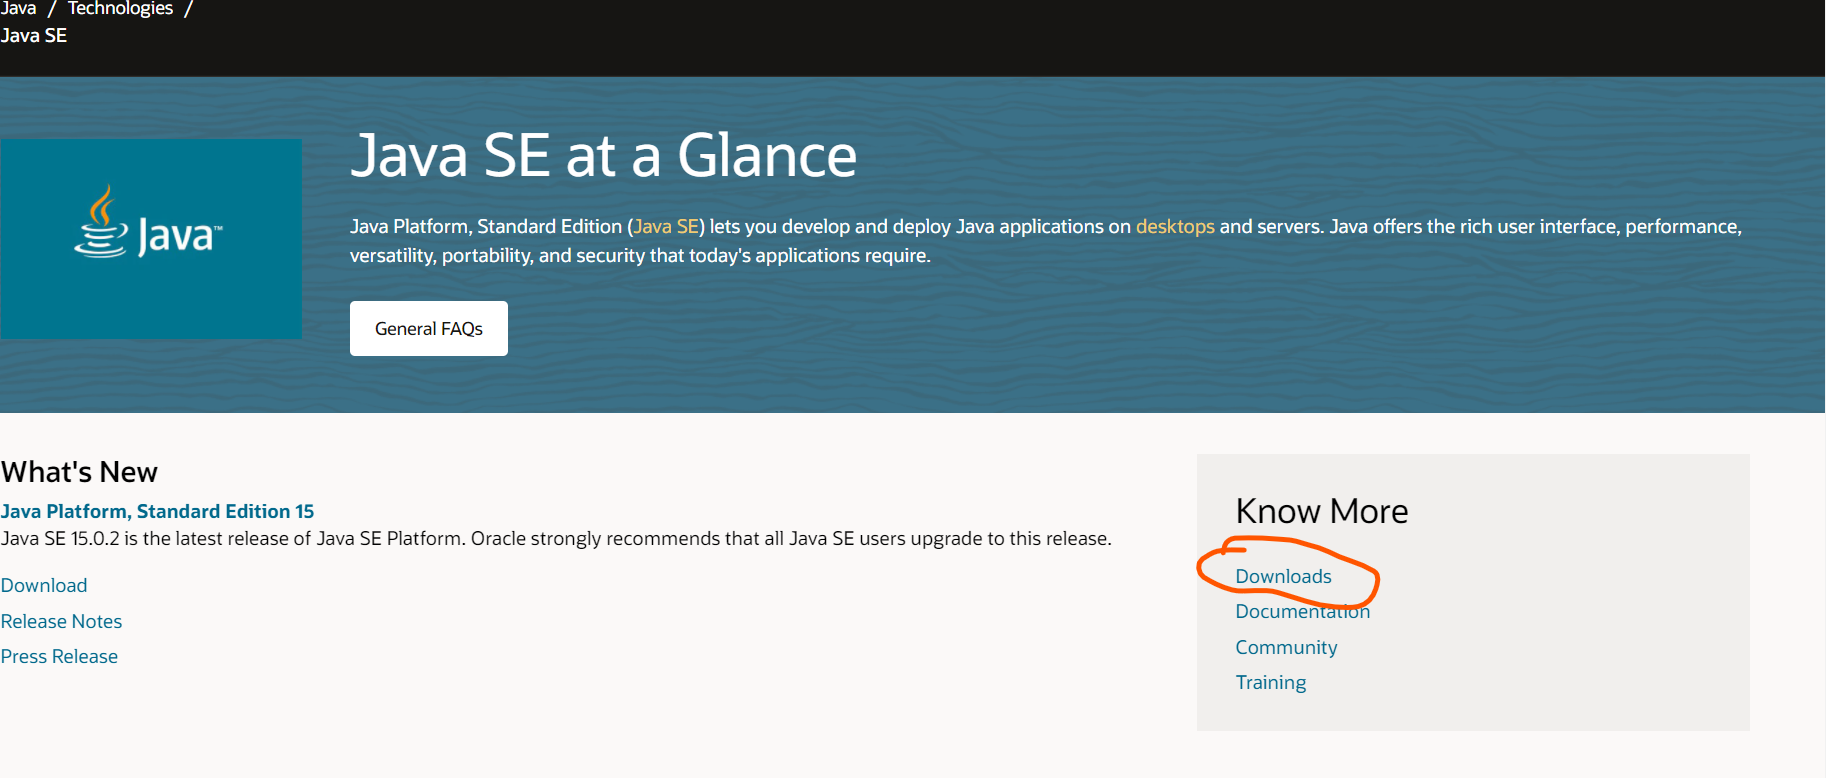Open the Community link in Know More

coord(1286,647)
